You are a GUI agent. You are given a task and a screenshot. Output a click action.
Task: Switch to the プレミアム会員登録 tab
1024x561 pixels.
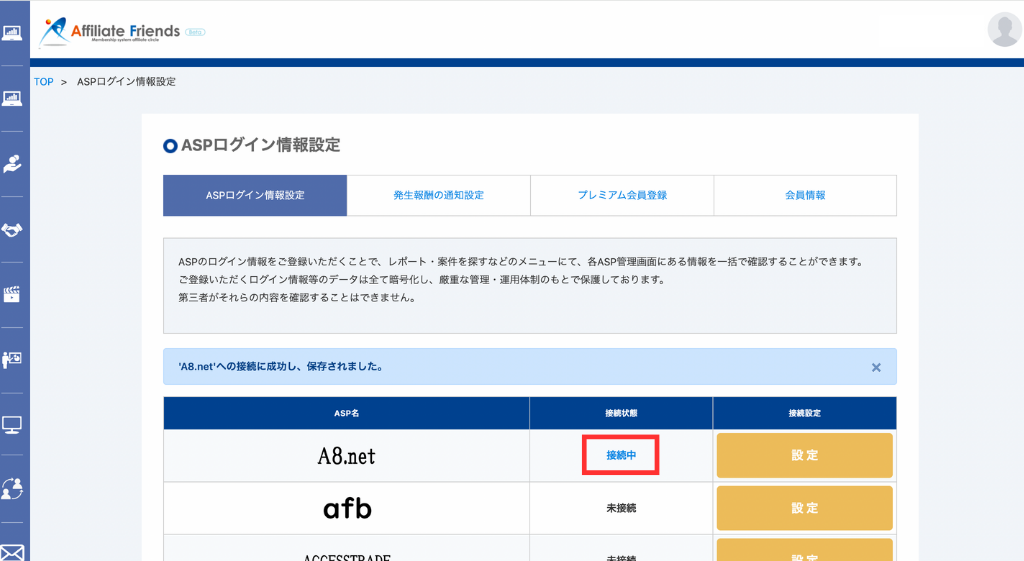coord(622,195)
